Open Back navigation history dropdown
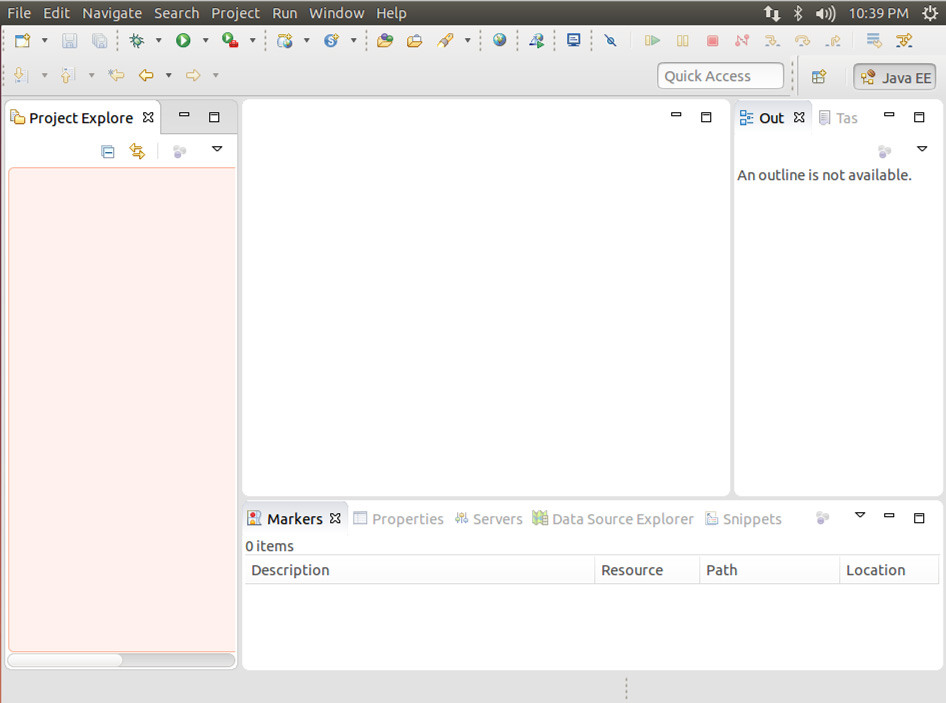The image size is (946, 703). (168, 75)
